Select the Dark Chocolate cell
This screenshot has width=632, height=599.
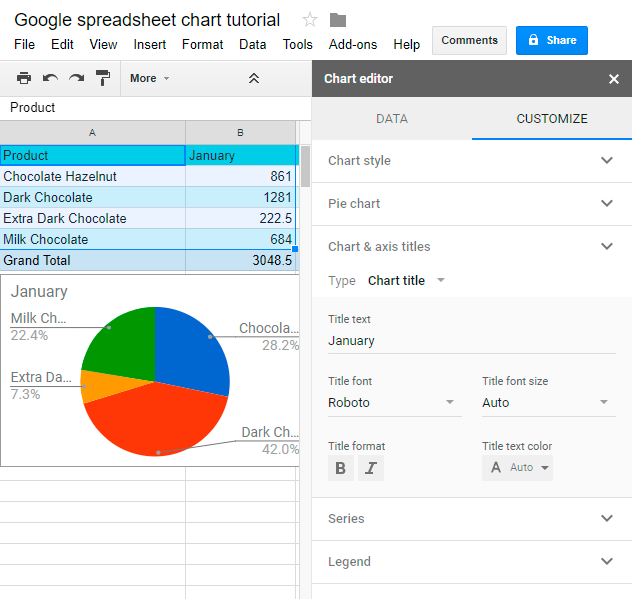pyautogui.click(x=92, y=198)
